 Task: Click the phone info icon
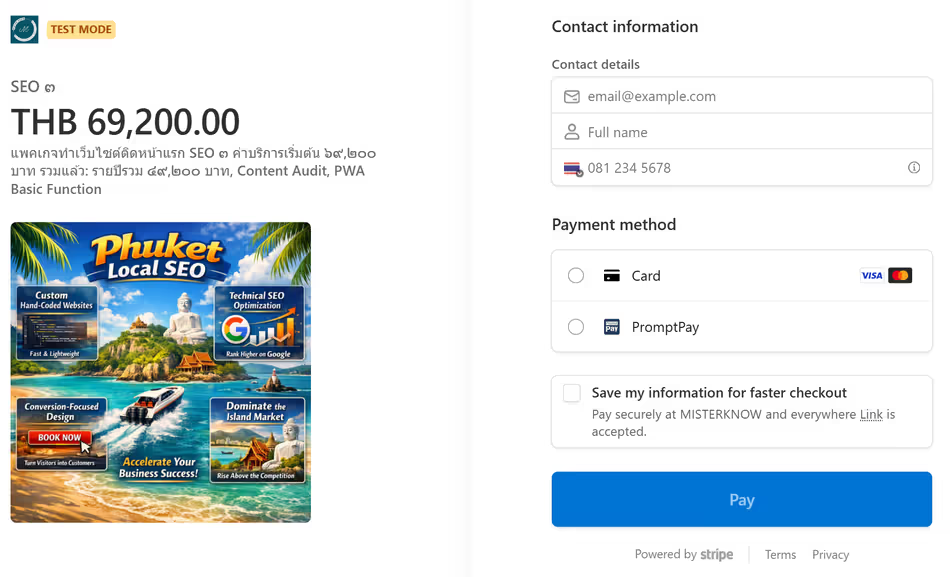pos(914,168)
